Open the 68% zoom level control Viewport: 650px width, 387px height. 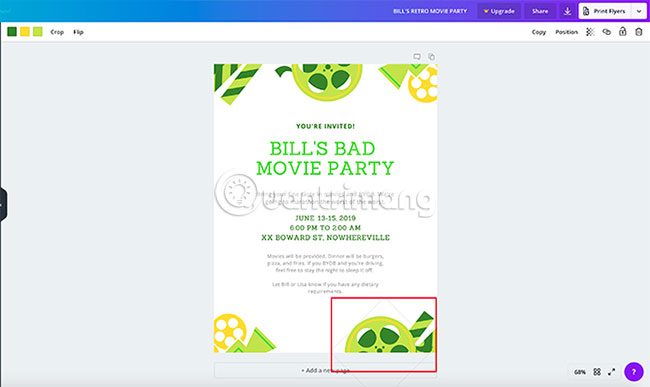(x=580, y=372)
